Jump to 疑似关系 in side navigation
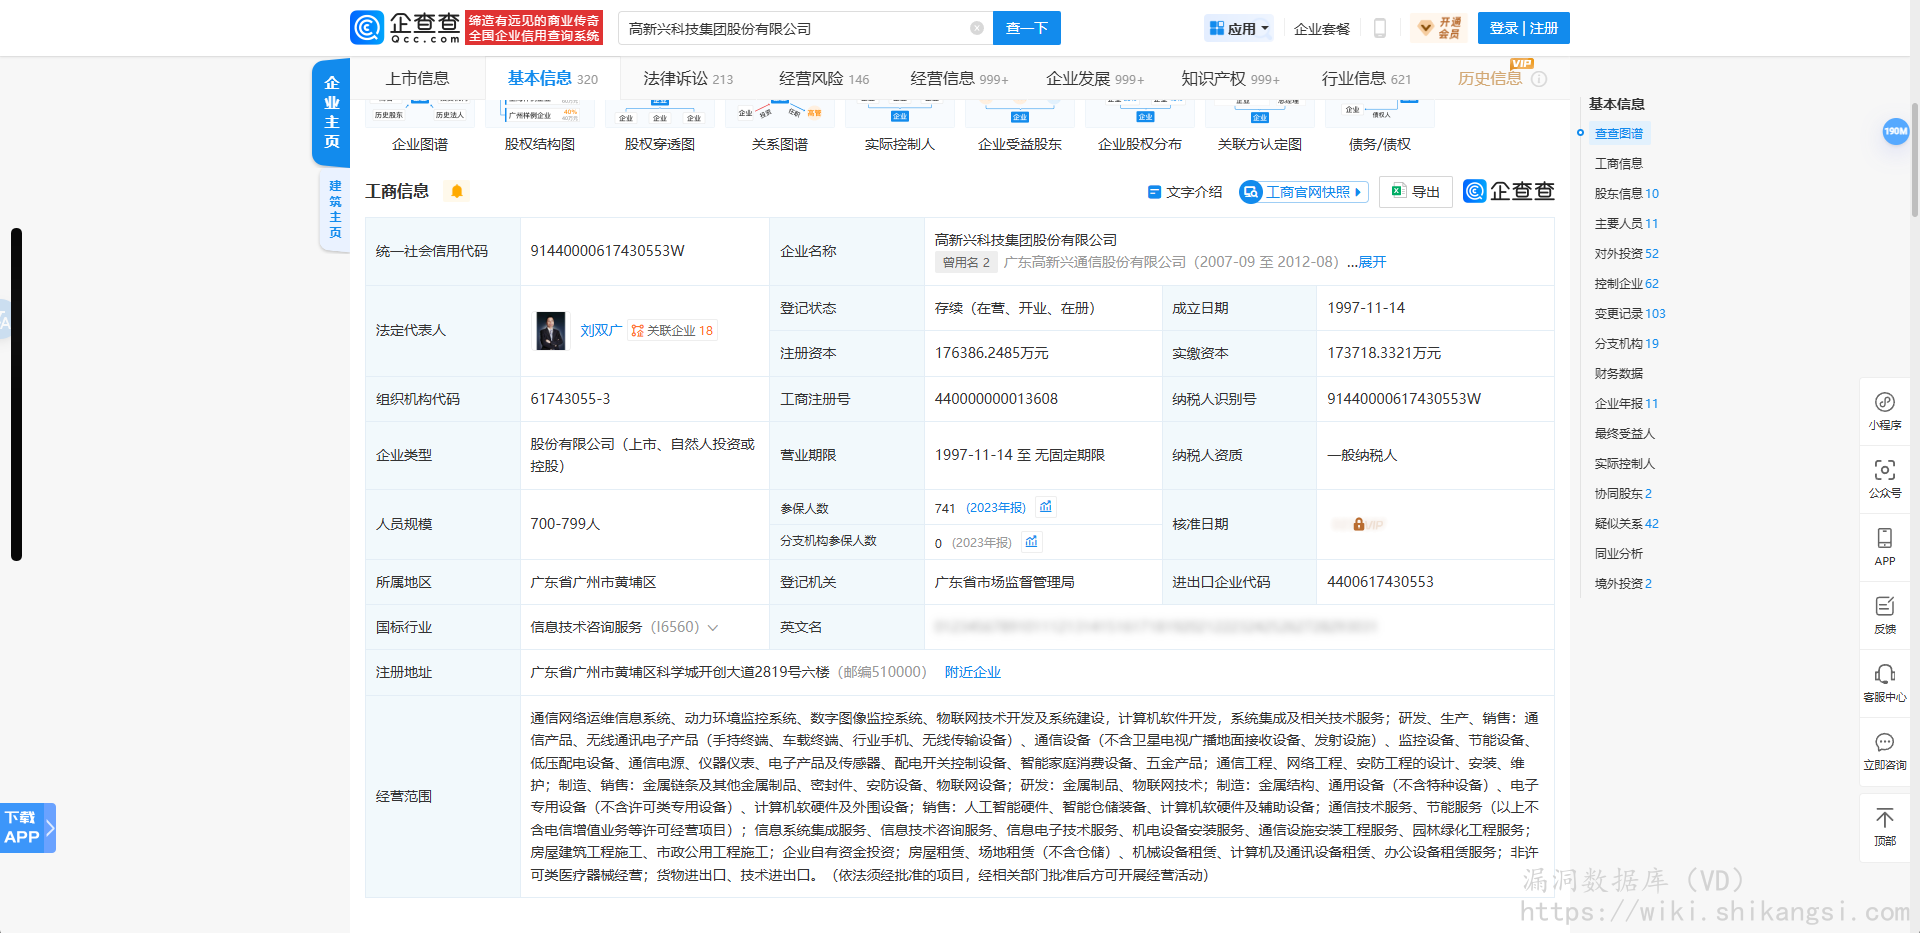Image resolution: width=1920 pixels, height=933 pixels. (1626, 524)
